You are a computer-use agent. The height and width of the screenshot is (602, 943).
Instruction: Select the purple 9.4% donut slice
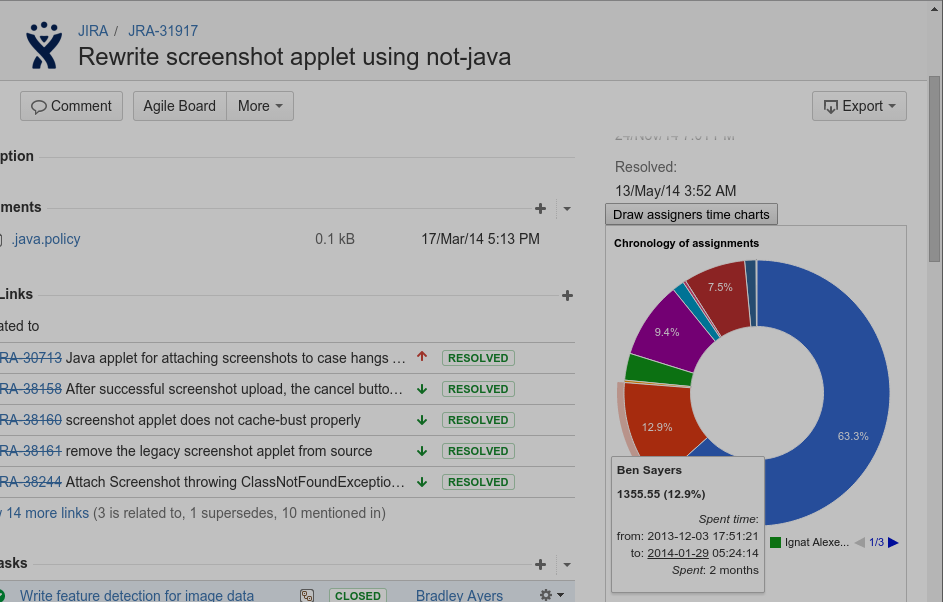coord(671,332)
